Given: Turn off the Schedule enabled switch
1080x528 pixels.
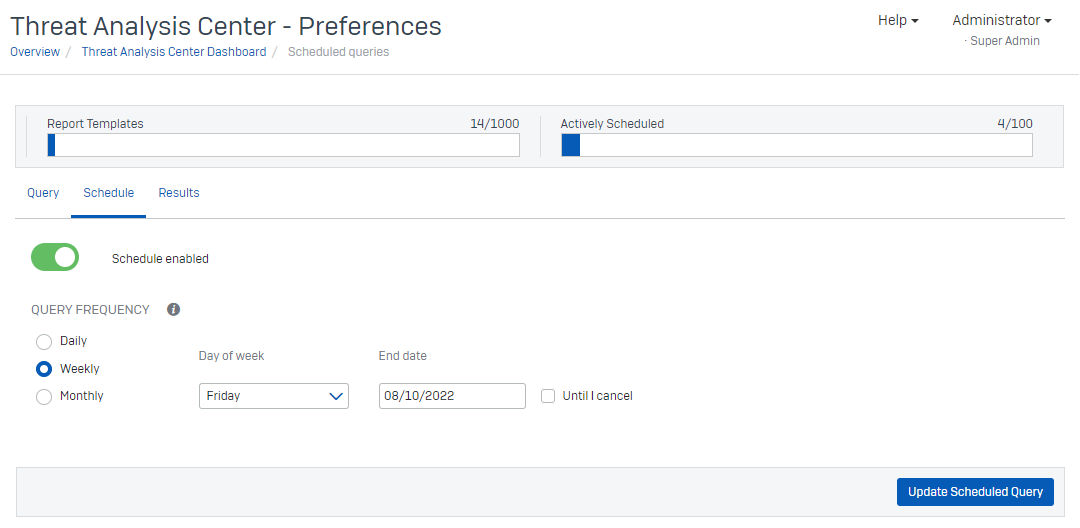Looking at the screenshot, I should [x=55, y=257].
